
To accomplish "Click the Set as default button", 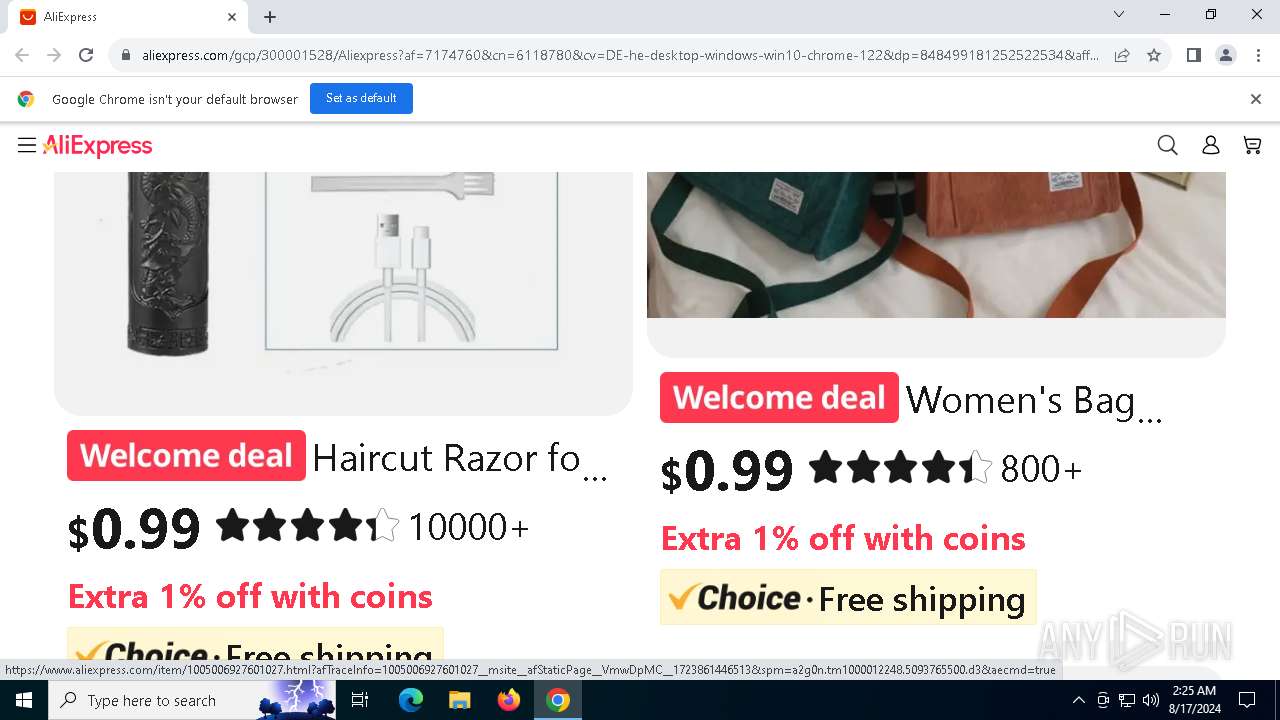I will click(x=361, y=98).
